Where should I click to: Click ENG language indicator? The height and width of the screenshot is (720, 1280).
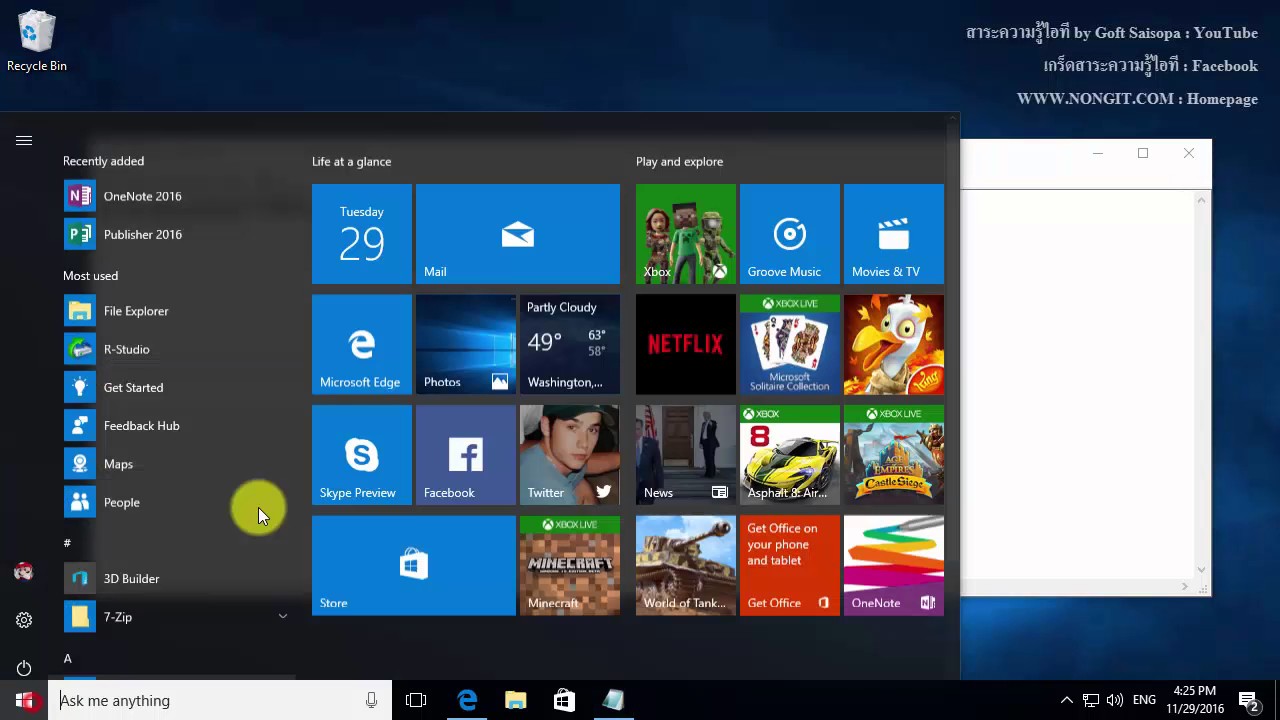tap(1144, 700)
